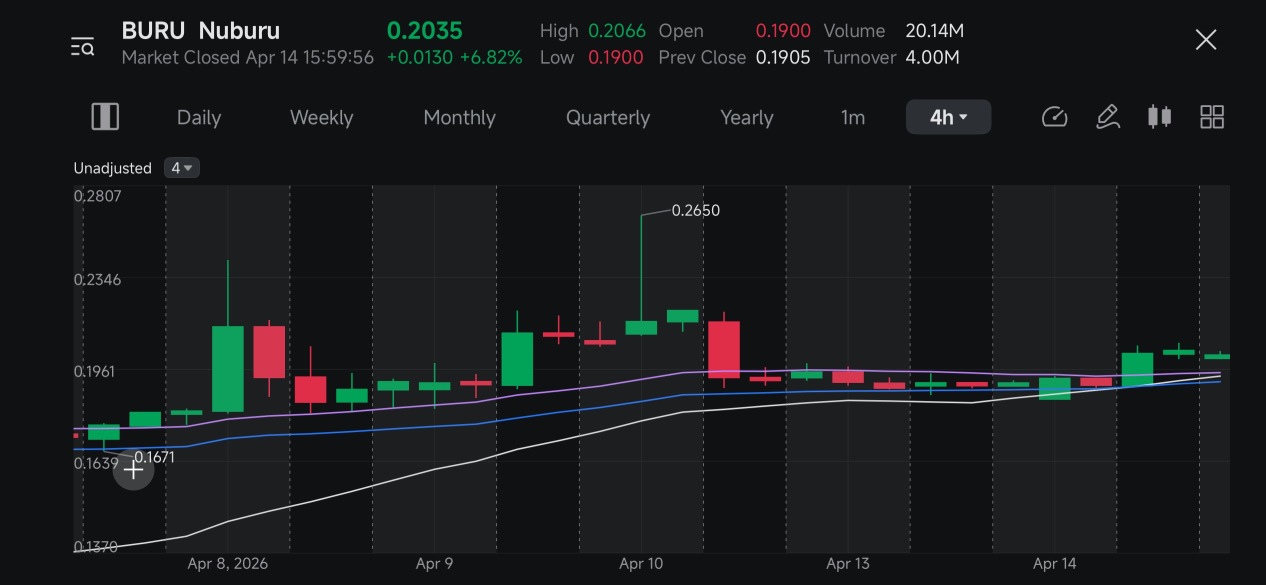Toggle the split panel layout icon
Viewport: 1266px width, 585px height.
click(x=105, y=117)
